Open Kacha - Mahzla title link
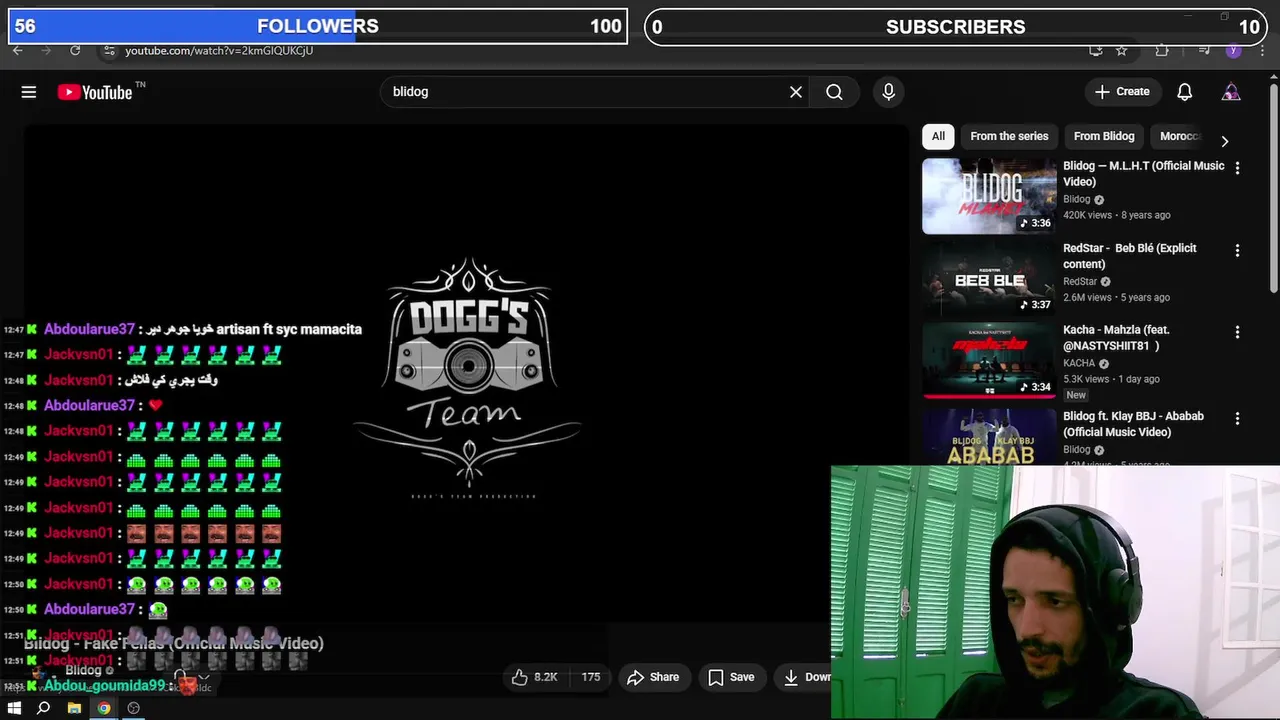This screenshot has height=720, width=1280. [1116, 338]
